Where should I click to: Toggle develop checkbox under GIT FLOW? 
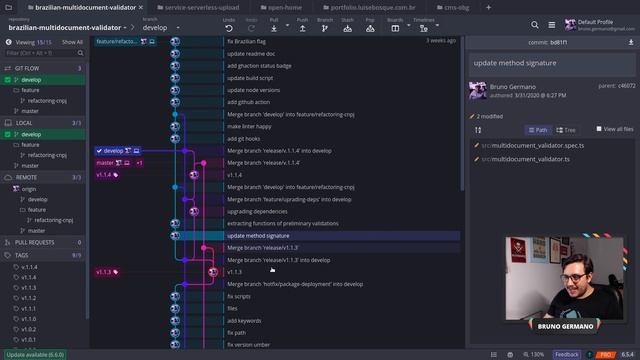pos(7,80)
